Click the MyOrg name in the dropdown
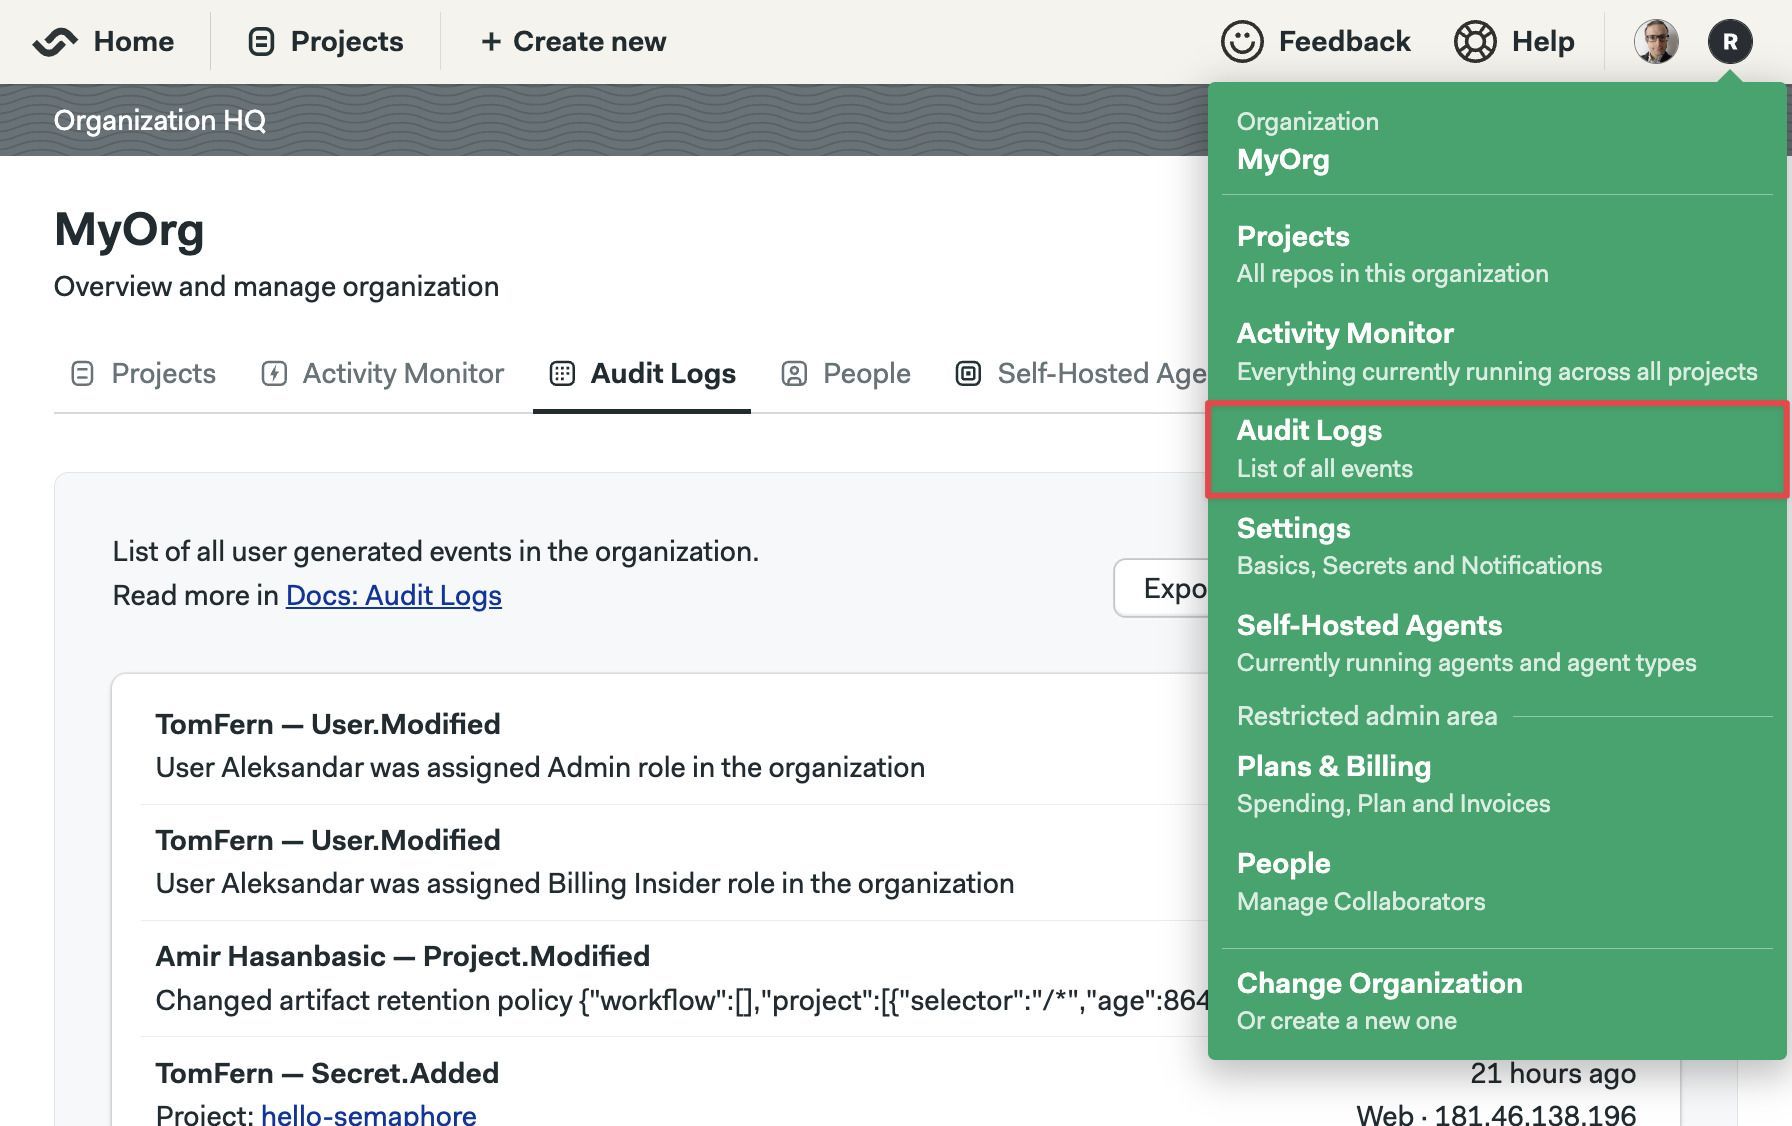The height and width of the screenshot is (1126, 1792). 1283,159
